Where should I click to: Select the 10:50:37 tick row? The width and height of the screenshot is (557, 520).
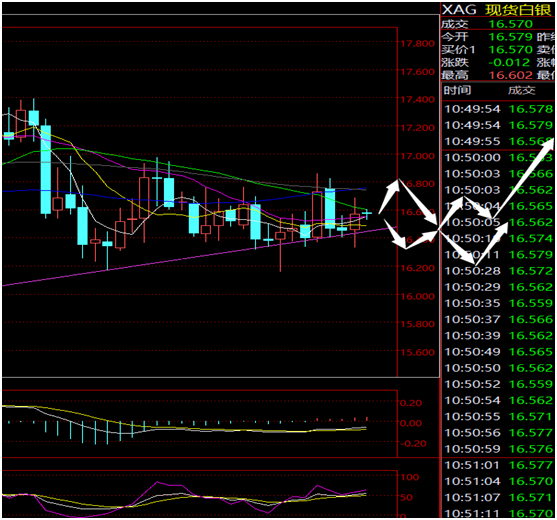(x=499, y=319)
